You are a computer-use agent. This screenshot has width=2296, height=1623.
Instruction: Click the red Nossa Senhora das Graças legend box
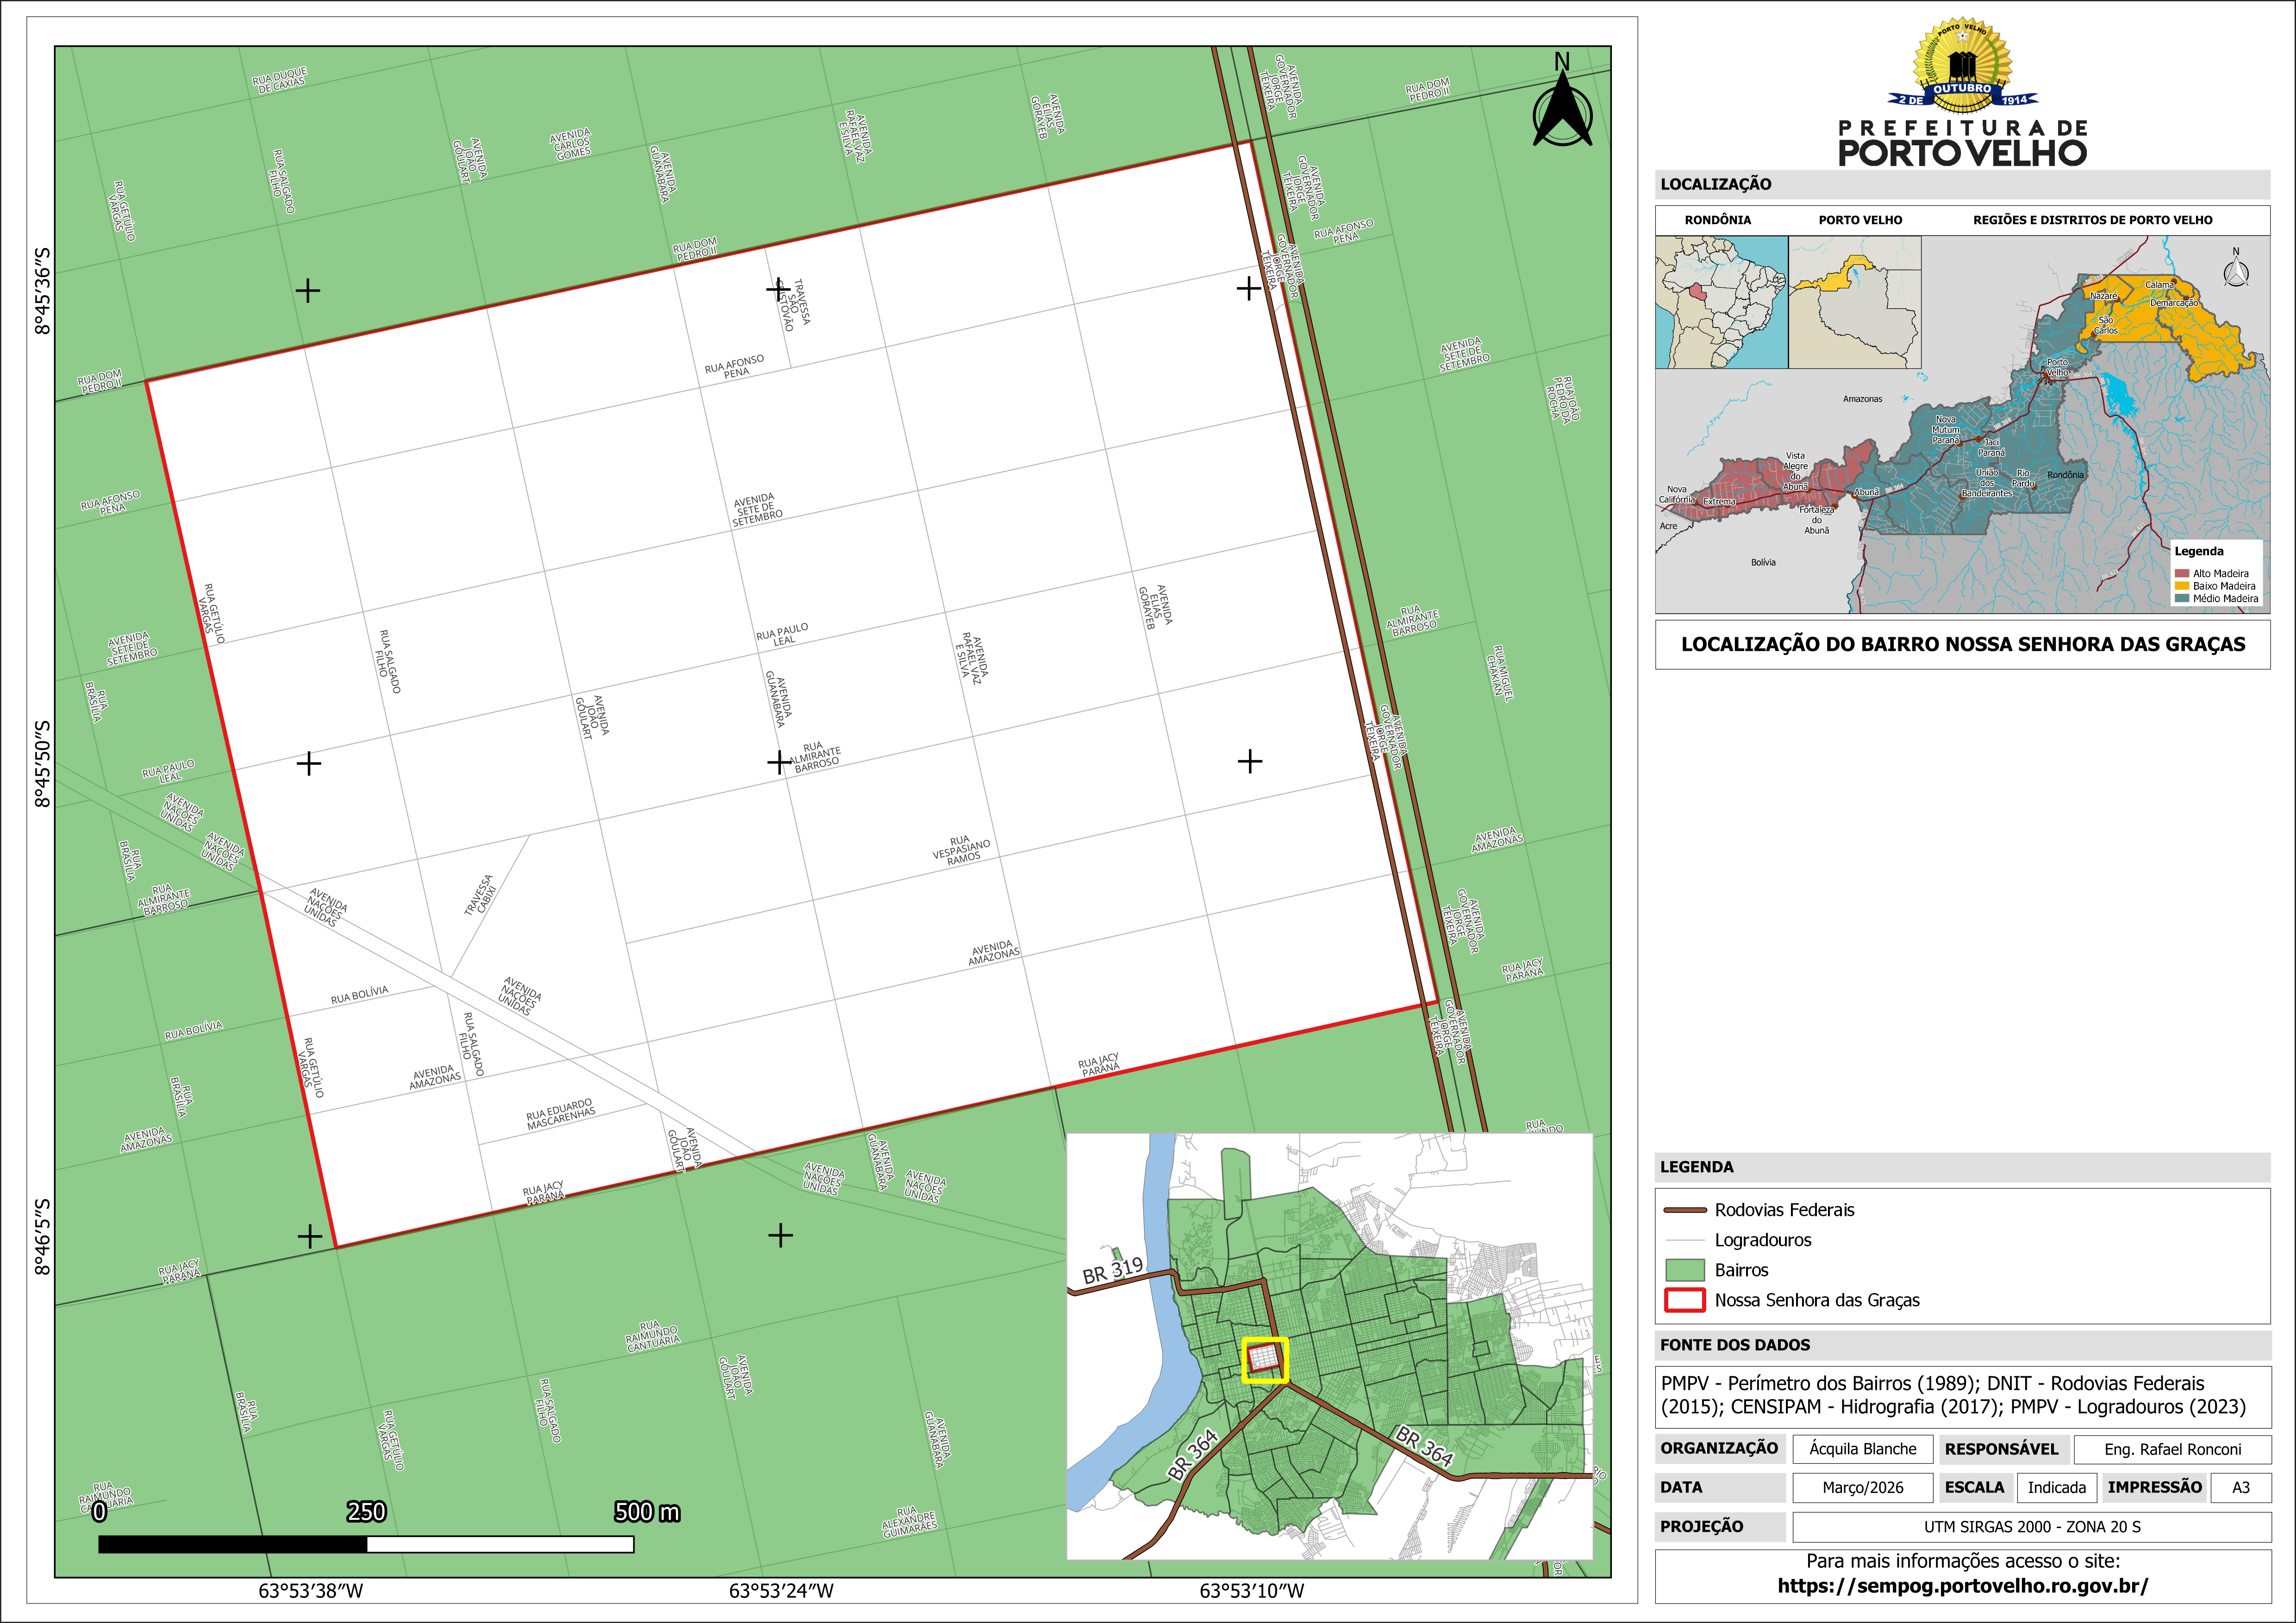tap(1685, 1300)
